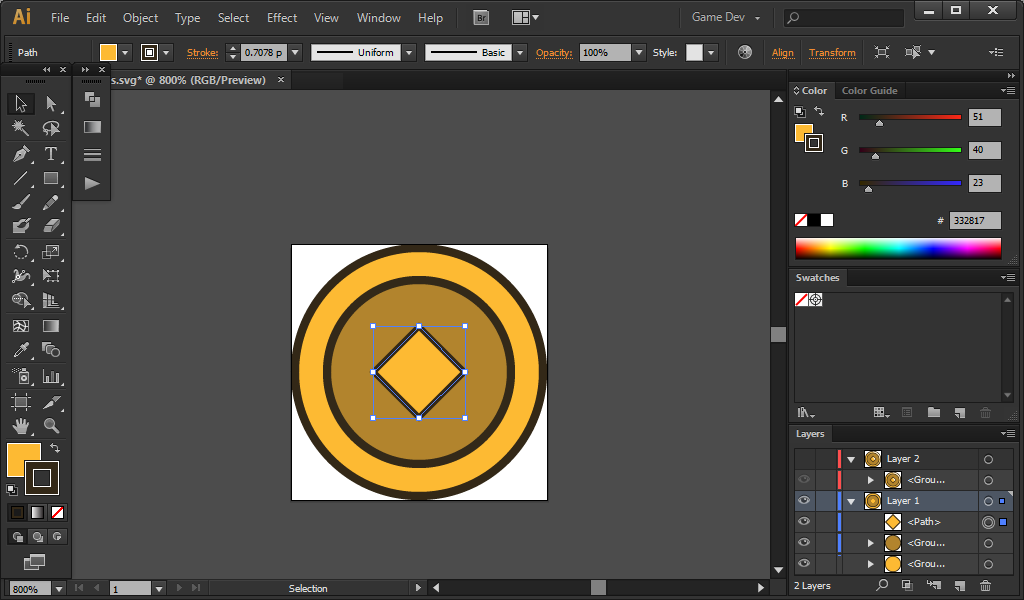1024x600 pixels.
Task: Open the Effect menu
Action: [282, 18]
